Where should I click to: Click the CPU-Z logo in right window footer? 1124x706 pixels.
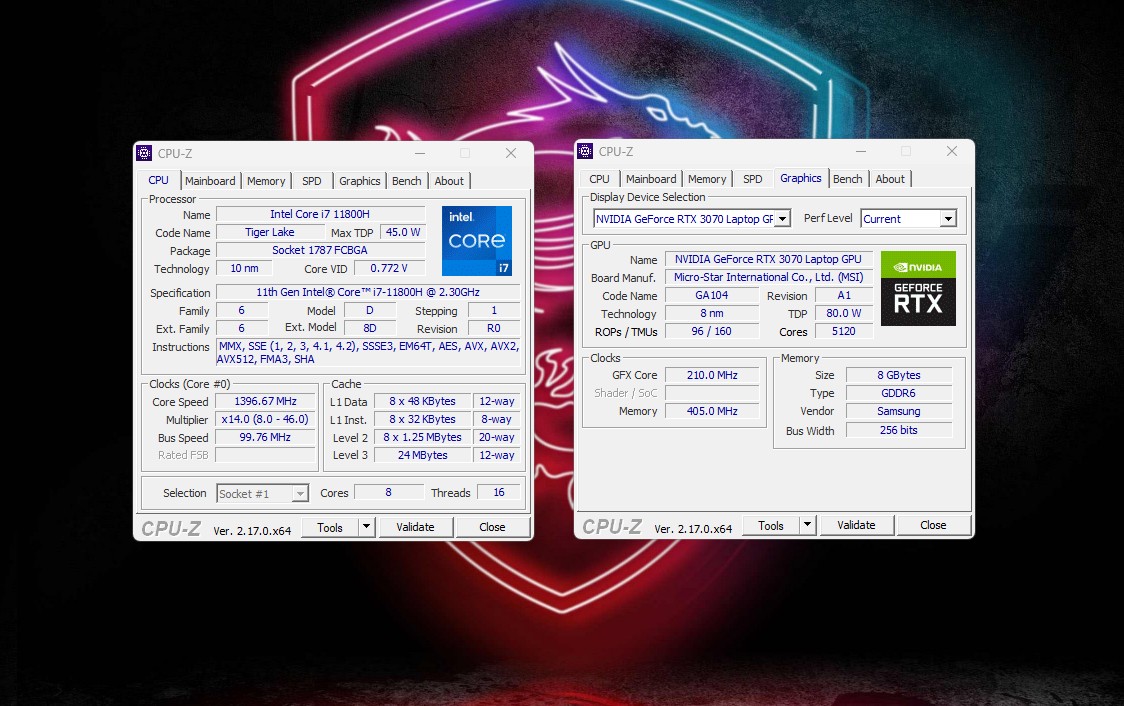coord(612,525)
